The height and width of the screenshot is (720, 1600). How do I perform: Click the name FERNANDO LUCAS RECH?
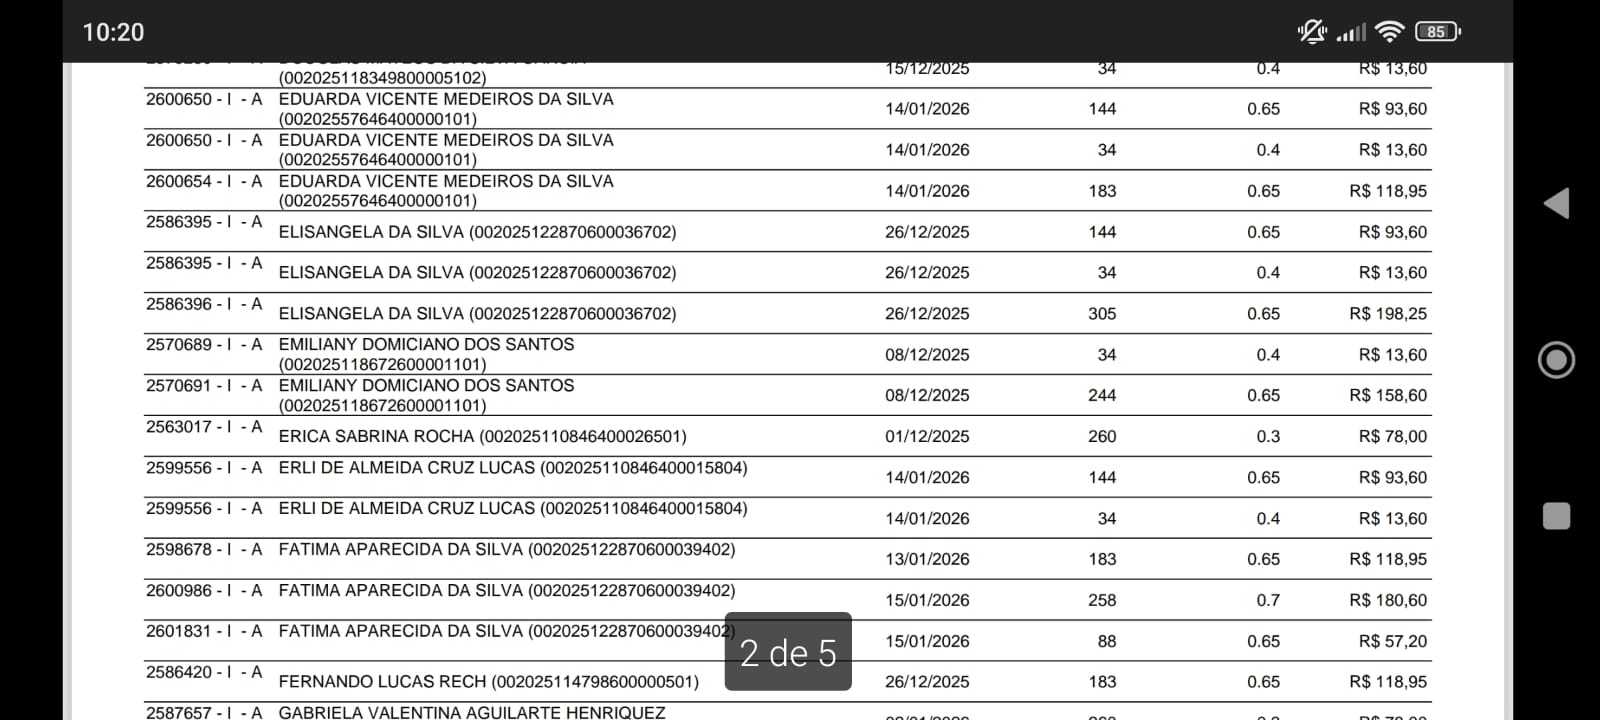(x=382, y=682)
